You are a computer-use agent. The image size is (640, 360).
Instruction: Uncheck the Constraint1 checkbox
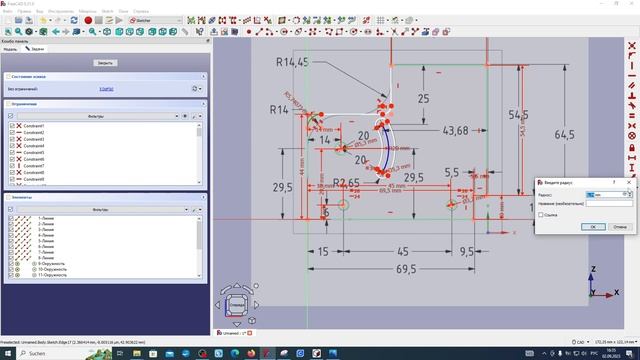click(x=12, y=126)
